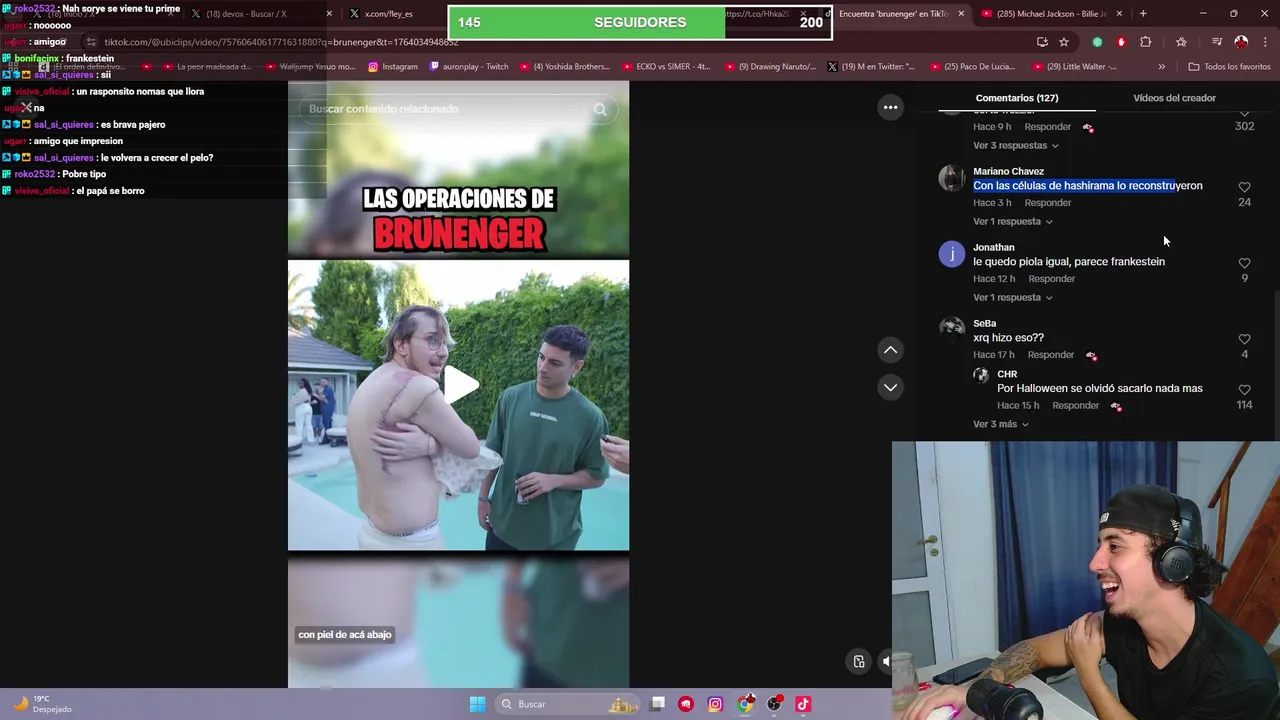Open the username link 'Mariano Chavez'
This screenshot has width=1280, height=720.
click(1008, 172)
